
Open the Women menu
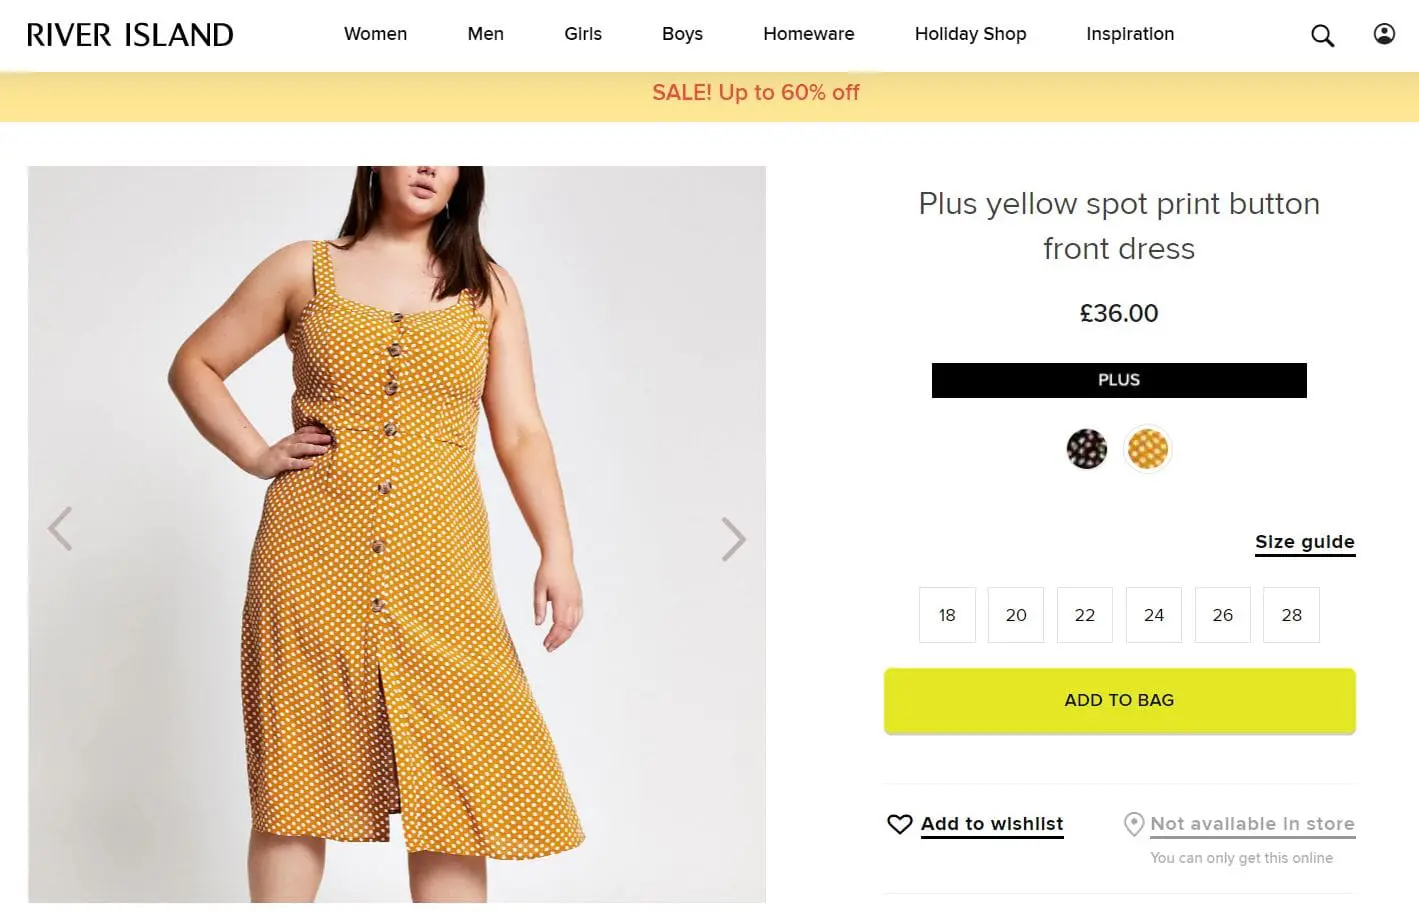[x=375, y=34]
